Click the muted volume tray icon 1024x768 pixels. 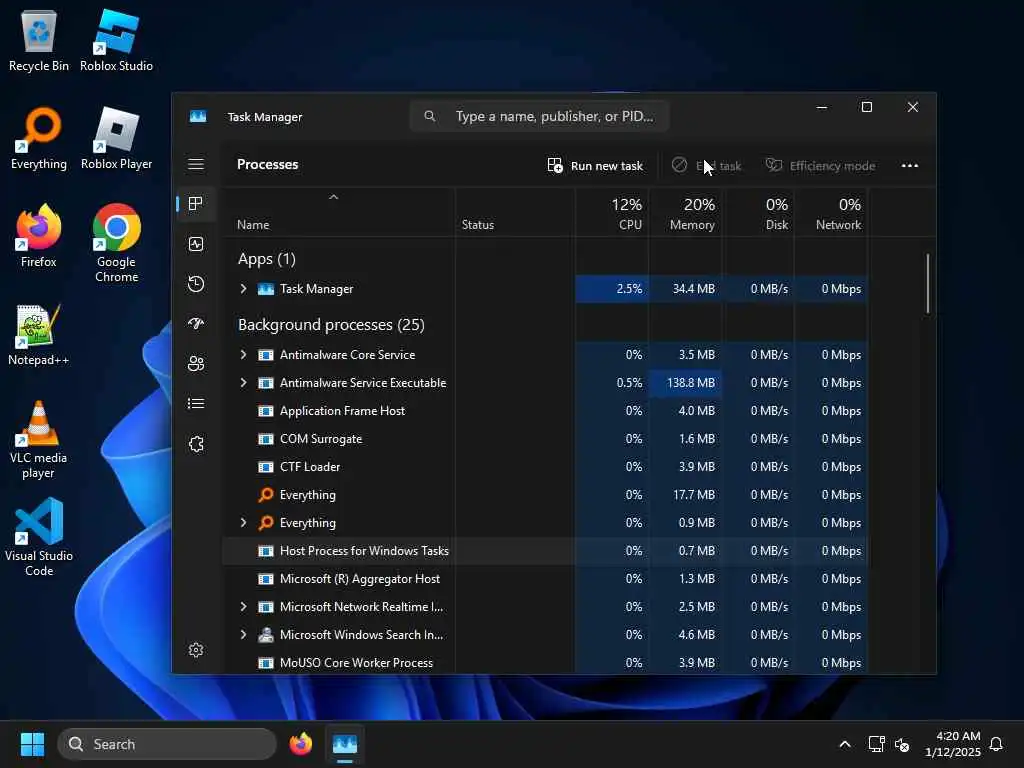[x=903, y=744]
